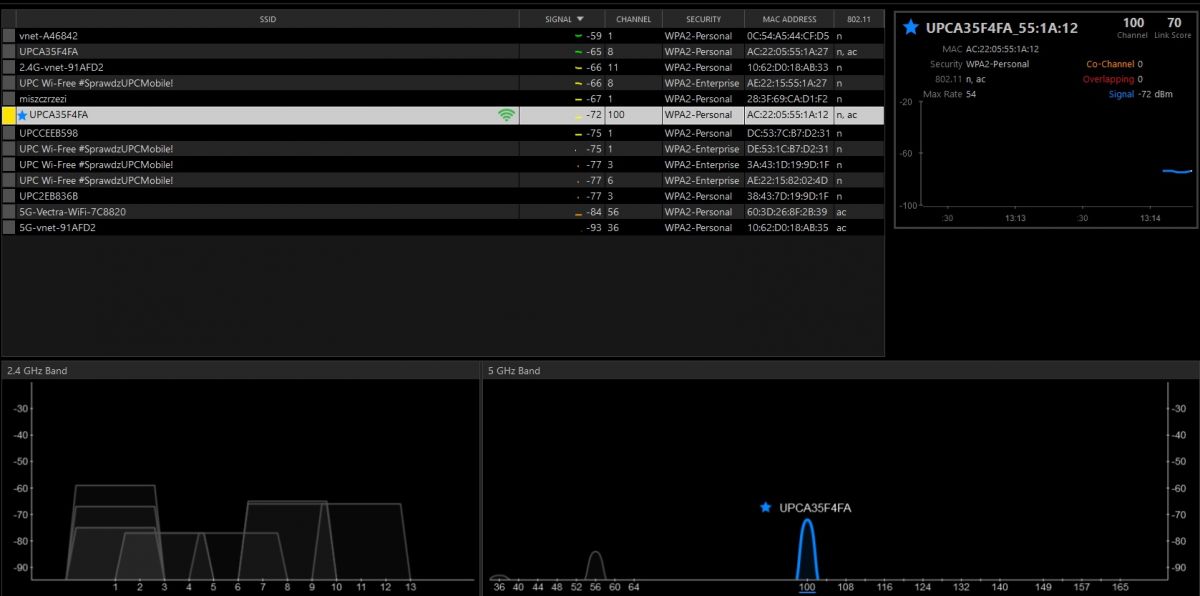Click the blue star in the selected UPCA35F4FA row
Image resolution: width=1200 pixels, height=596 pixels.
tap(22, 115)
